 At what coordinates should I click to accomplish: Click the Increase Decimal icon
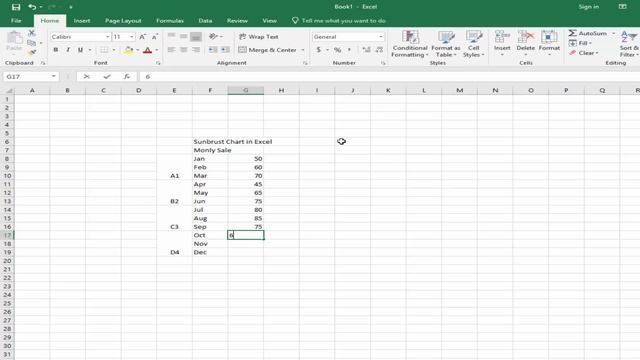coord(367,50)
